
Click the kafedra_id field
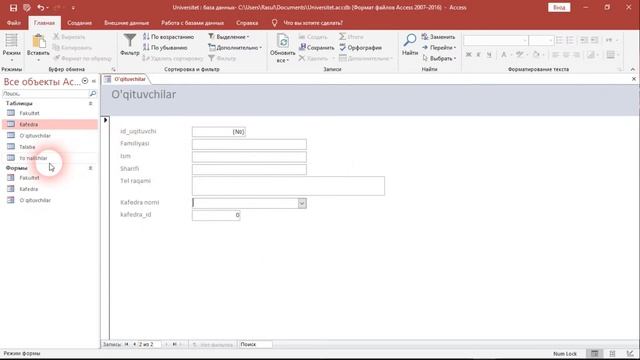tap(216, 215)
